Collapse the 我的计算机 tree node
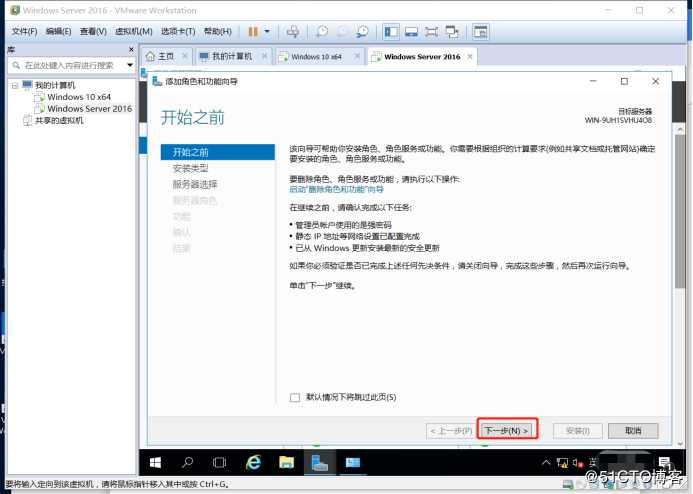 15,85
